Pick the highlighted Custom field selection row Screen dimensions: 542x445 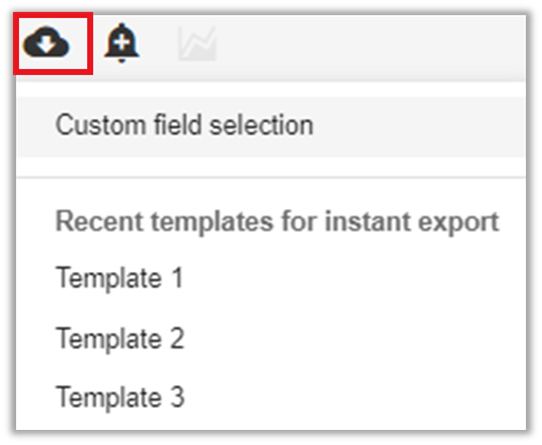click(x=271, y=127)
